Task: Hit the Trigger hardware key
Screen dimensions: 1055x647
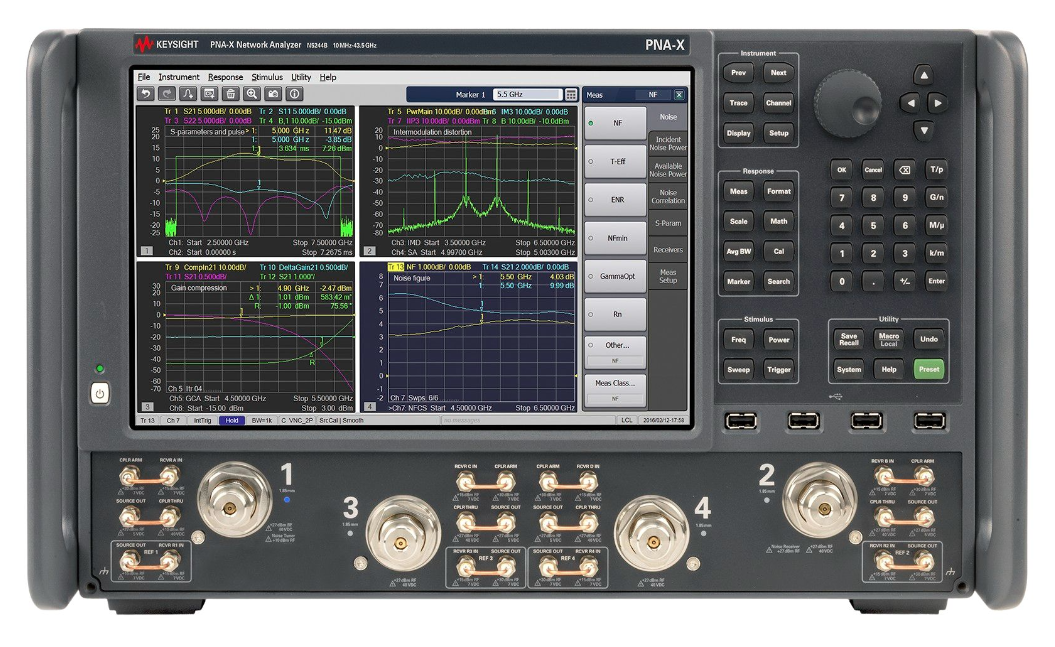Action: (778, 369)
